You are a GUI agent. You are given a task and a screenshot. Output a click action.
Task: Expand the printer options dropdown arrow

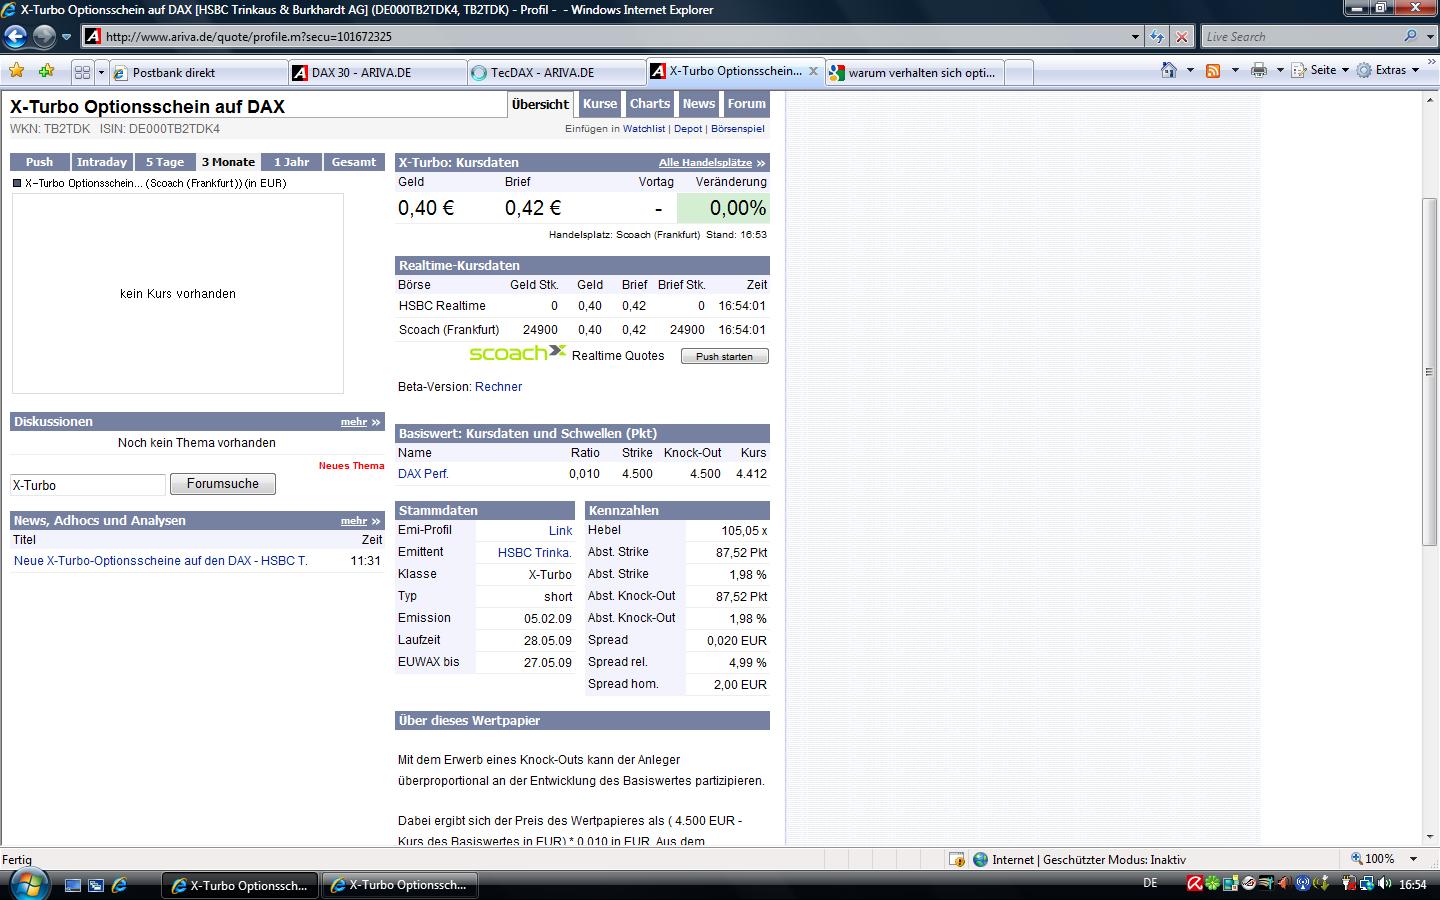pos(1280,70)
